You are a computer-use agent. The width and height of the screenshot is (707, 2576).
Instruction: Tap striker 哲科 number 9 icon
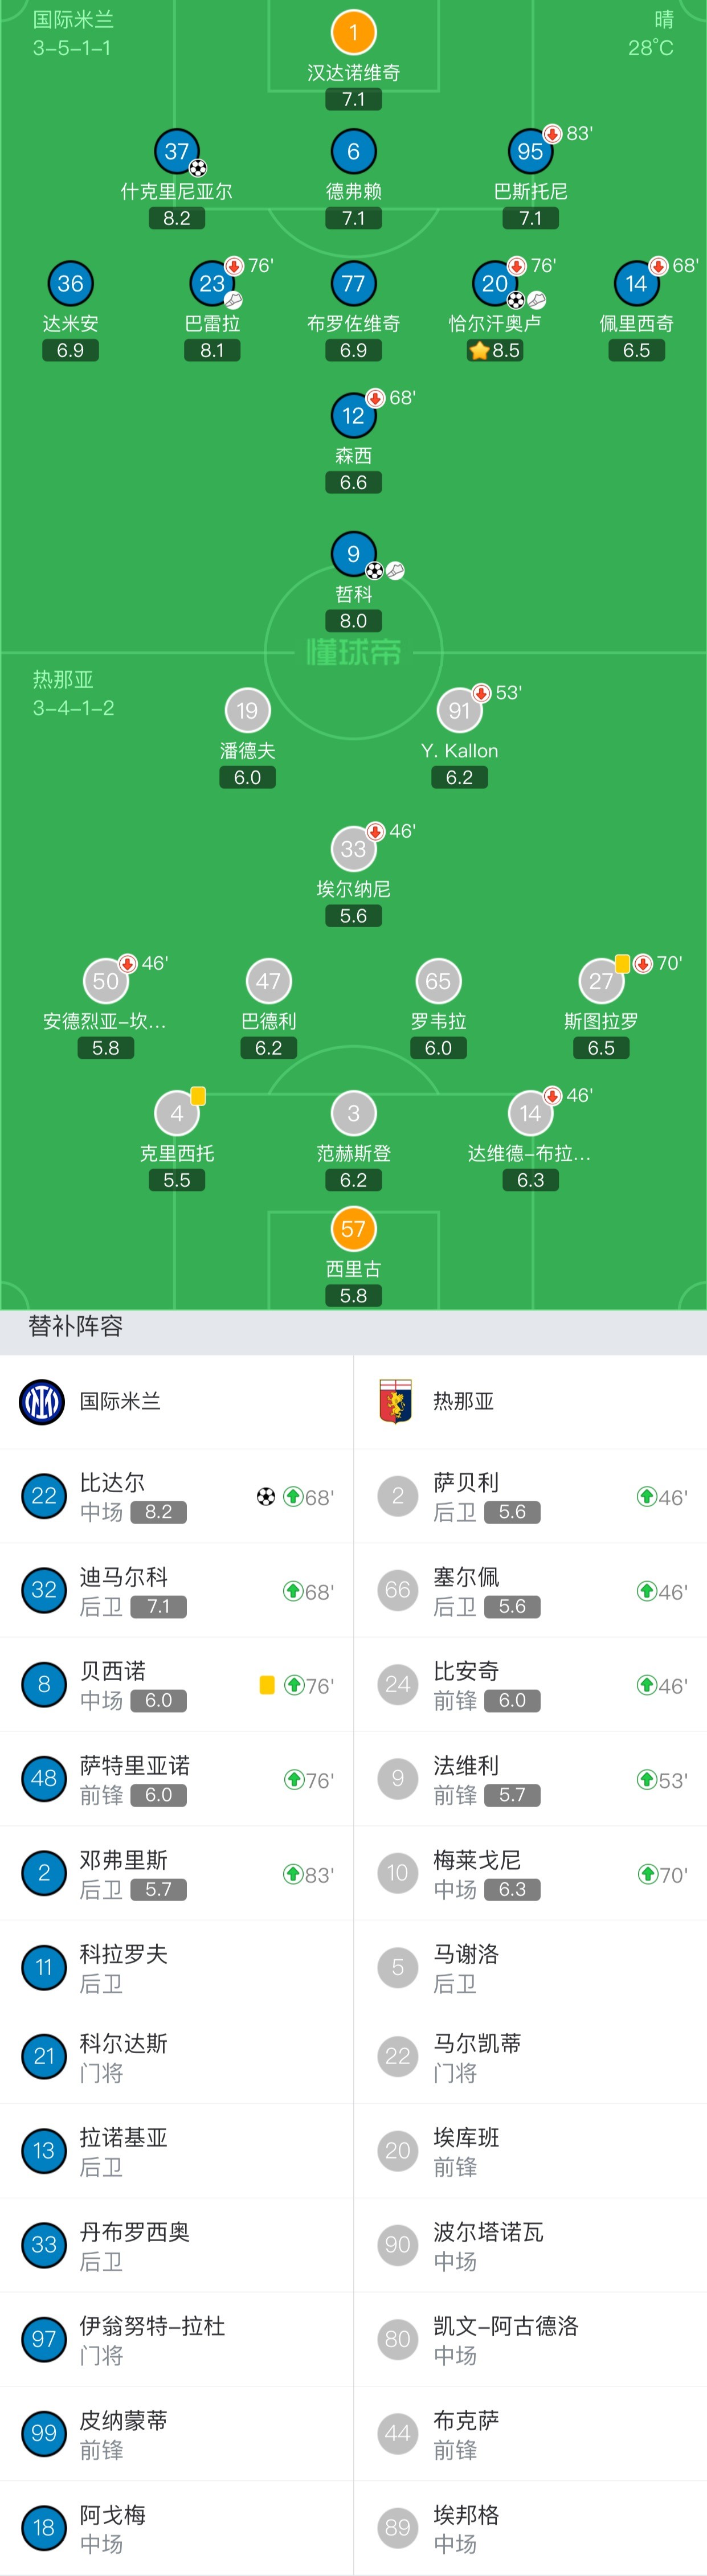353,554
